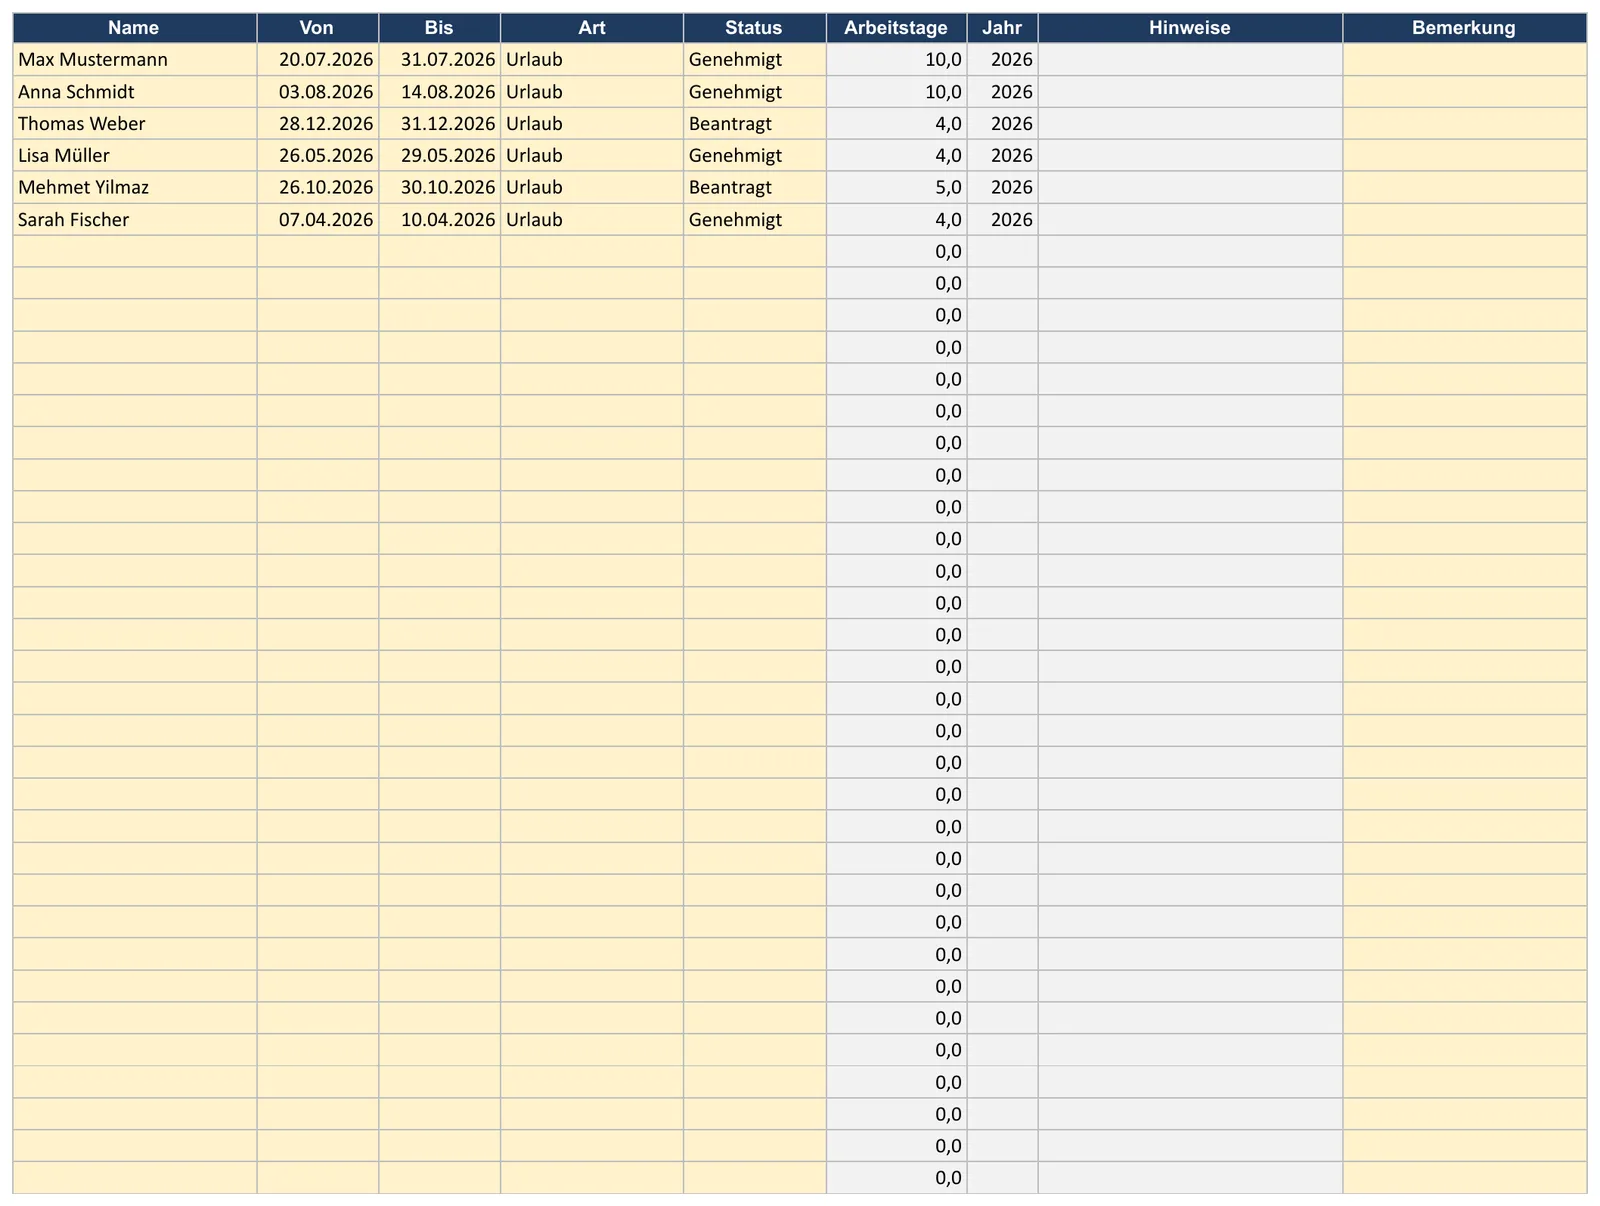This screenshot has height=1206, width=1600.
Task: Select the end date 31.12.2026
Action: tap(440, 124)
